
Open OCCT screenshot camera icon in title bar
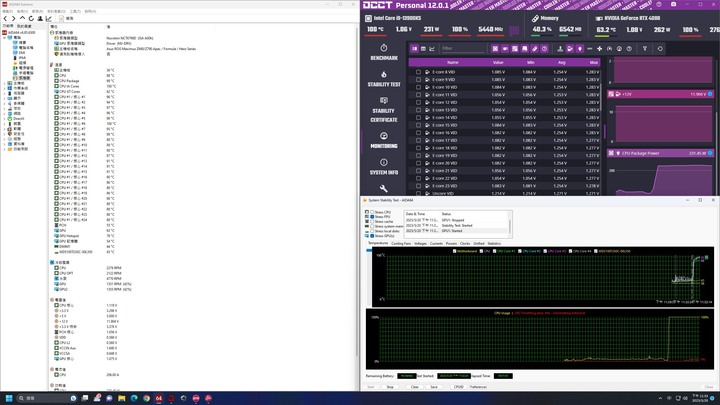(x=673, y=4)
